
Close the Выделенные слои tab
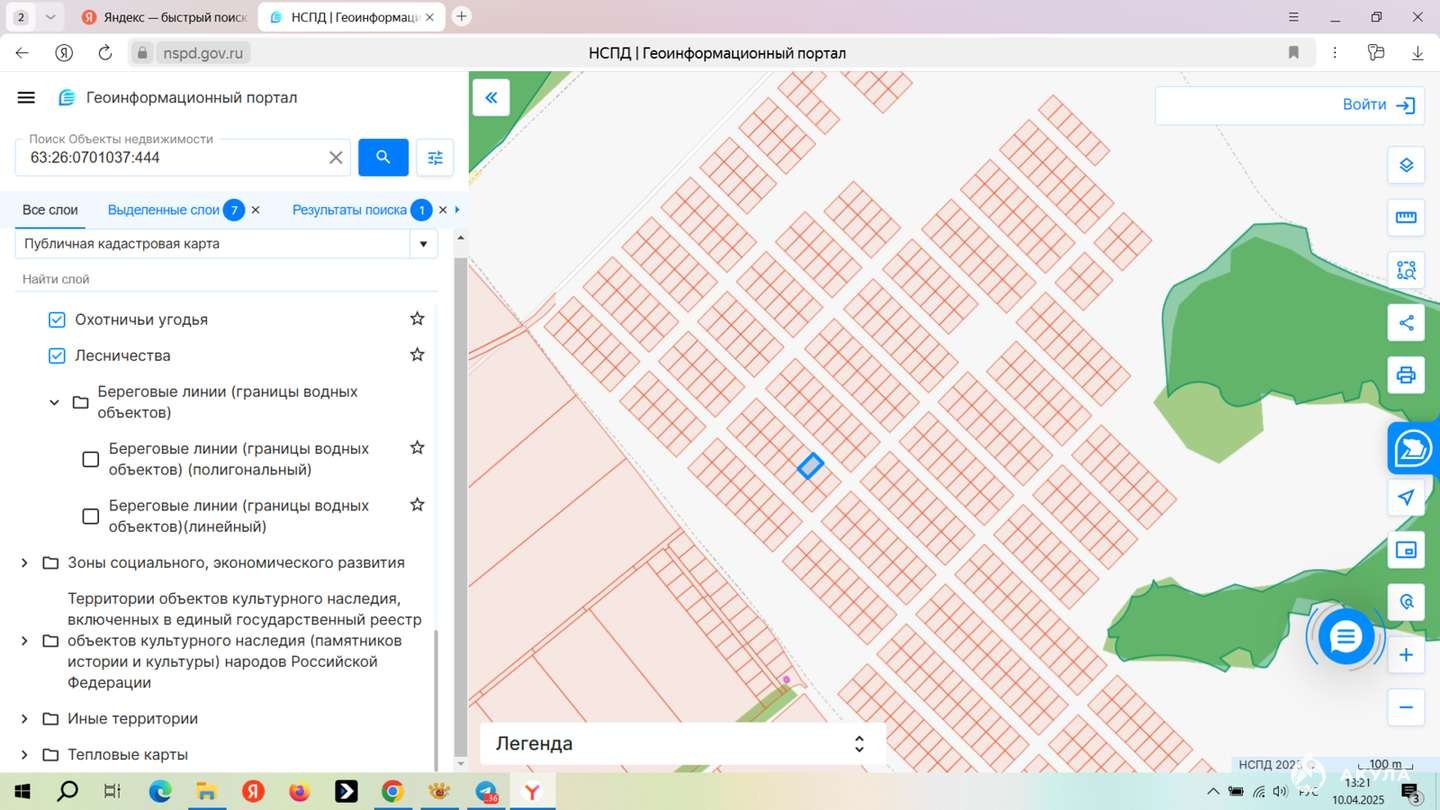[x=255, y=210]
